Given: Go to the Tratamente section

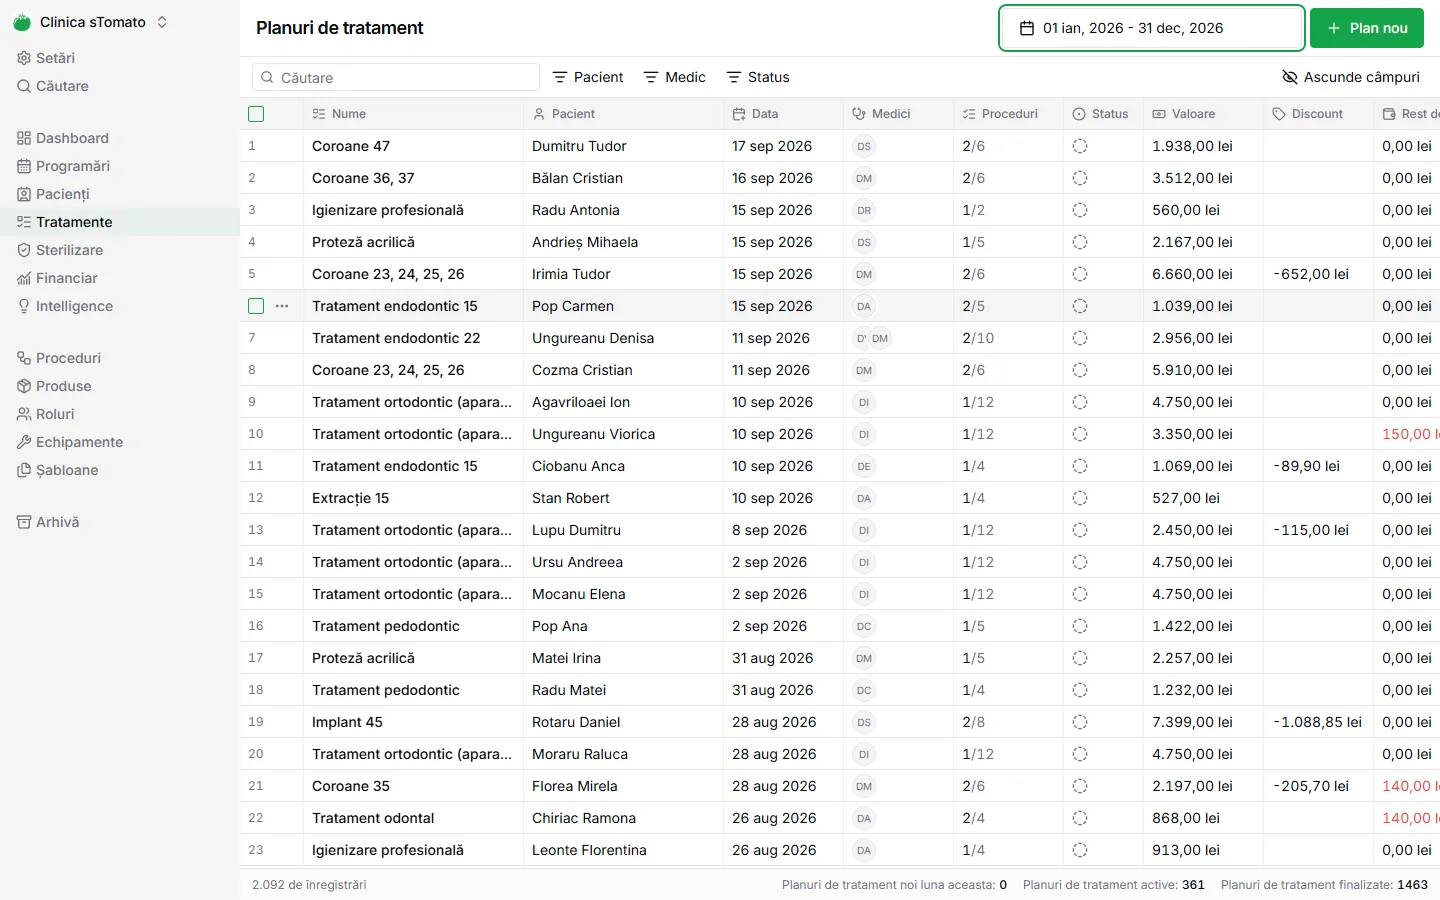Looking at the screenshot, I should 120,222.
